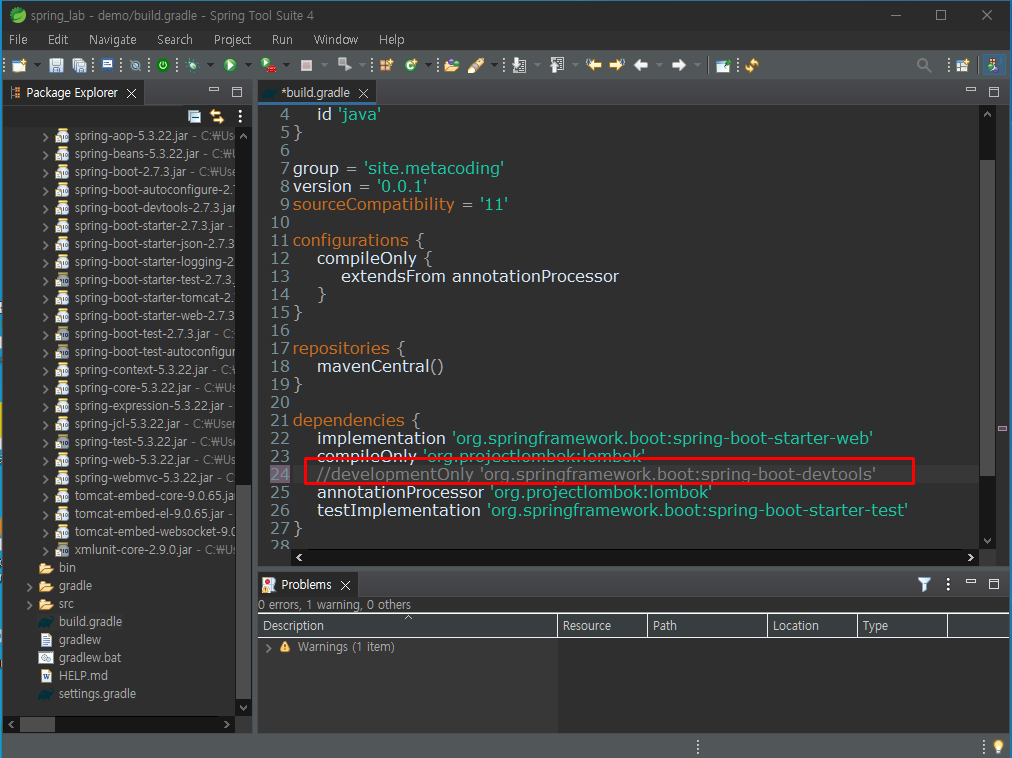Open the console terminal toolbar icon

(108, 65)
